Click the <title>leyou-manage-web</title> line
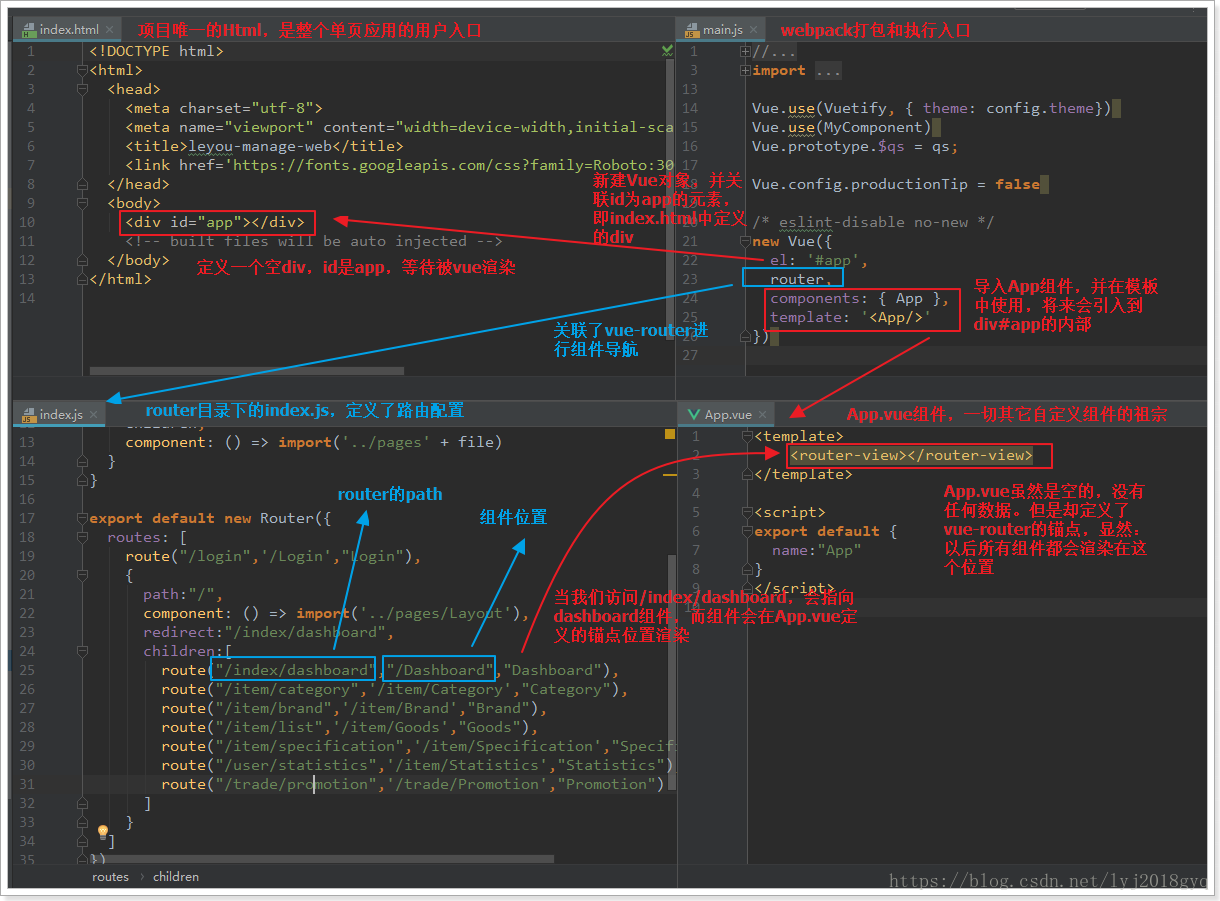This screenshot has width=1220, height=901. tap(264, 146)
